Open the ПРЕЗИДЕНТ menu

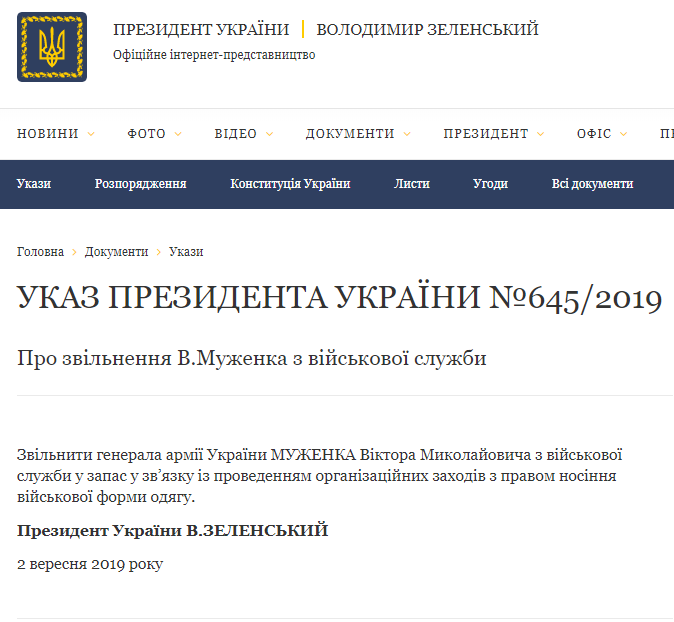(486, 134)
